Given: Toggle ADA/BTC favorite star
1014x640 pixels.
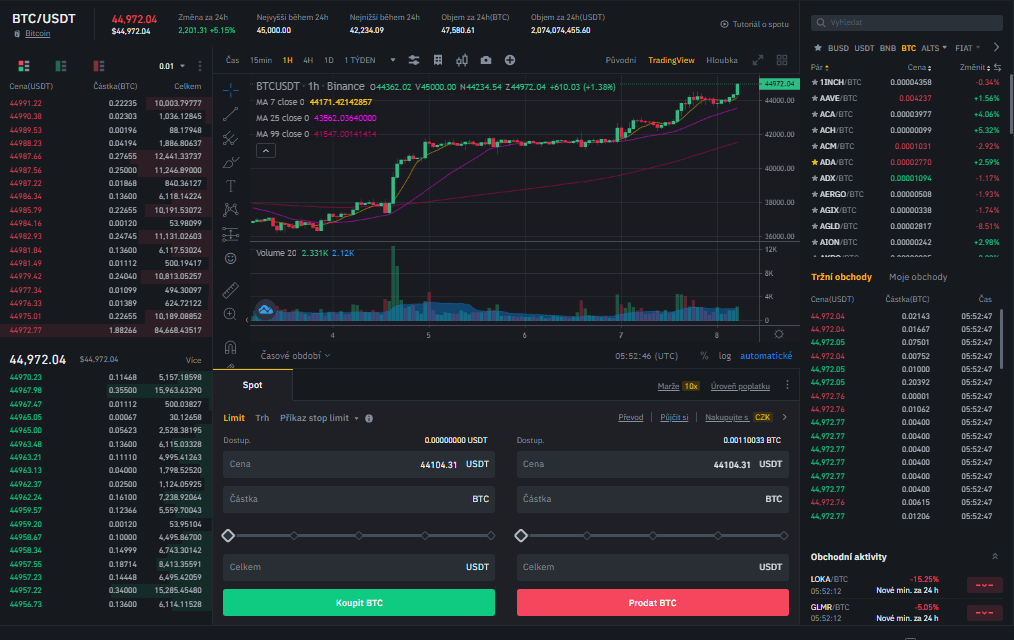Looking at the screenshot, I should tap(815, 162).
